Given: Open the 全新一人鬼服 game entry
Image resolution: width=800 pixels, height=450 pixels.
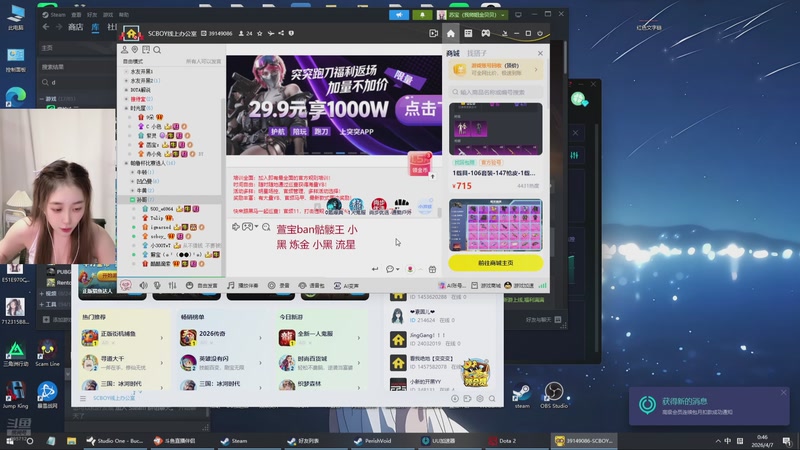Looking at the screenshot, I should pyautogui.click(x=320, y=337).
